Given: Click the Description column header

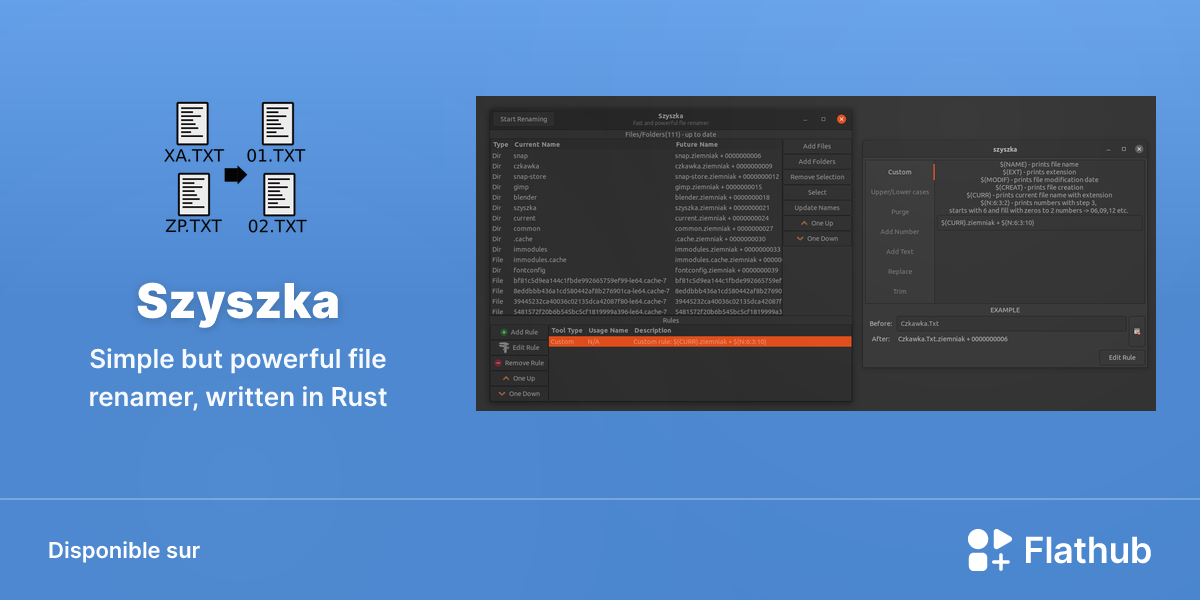Looking at the screenshot, I should tap(653, 330).
